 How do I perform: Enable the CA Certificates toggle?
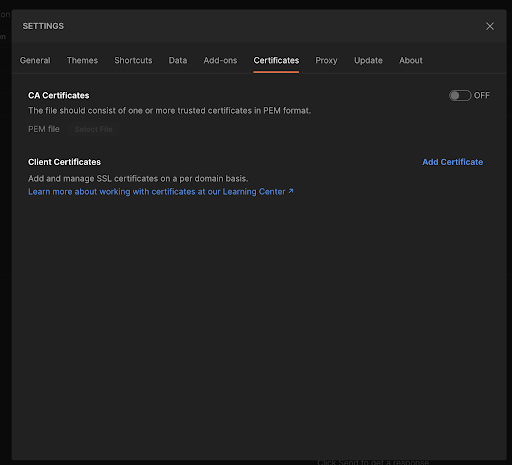coord(460,96)
